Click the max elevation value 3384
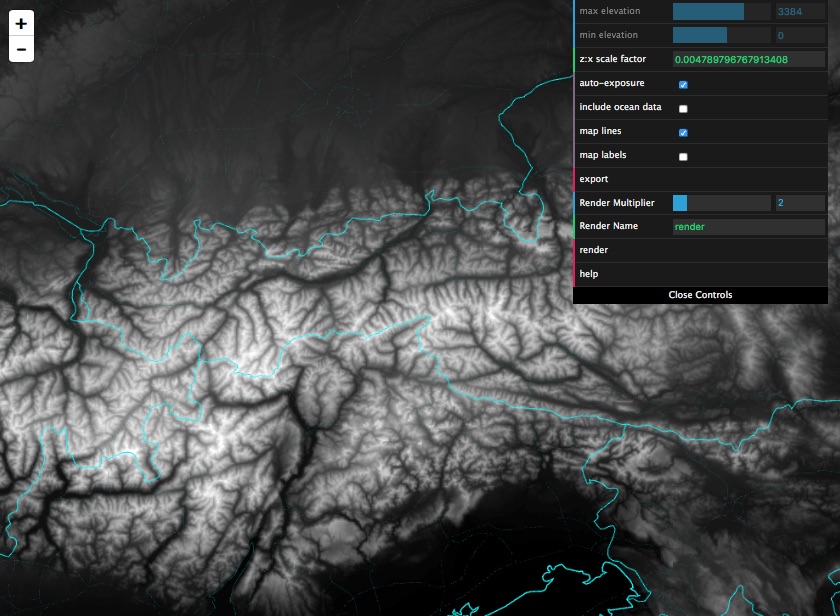Image resolution: width=840 pixels, height=616 pixels. (799, 12)
